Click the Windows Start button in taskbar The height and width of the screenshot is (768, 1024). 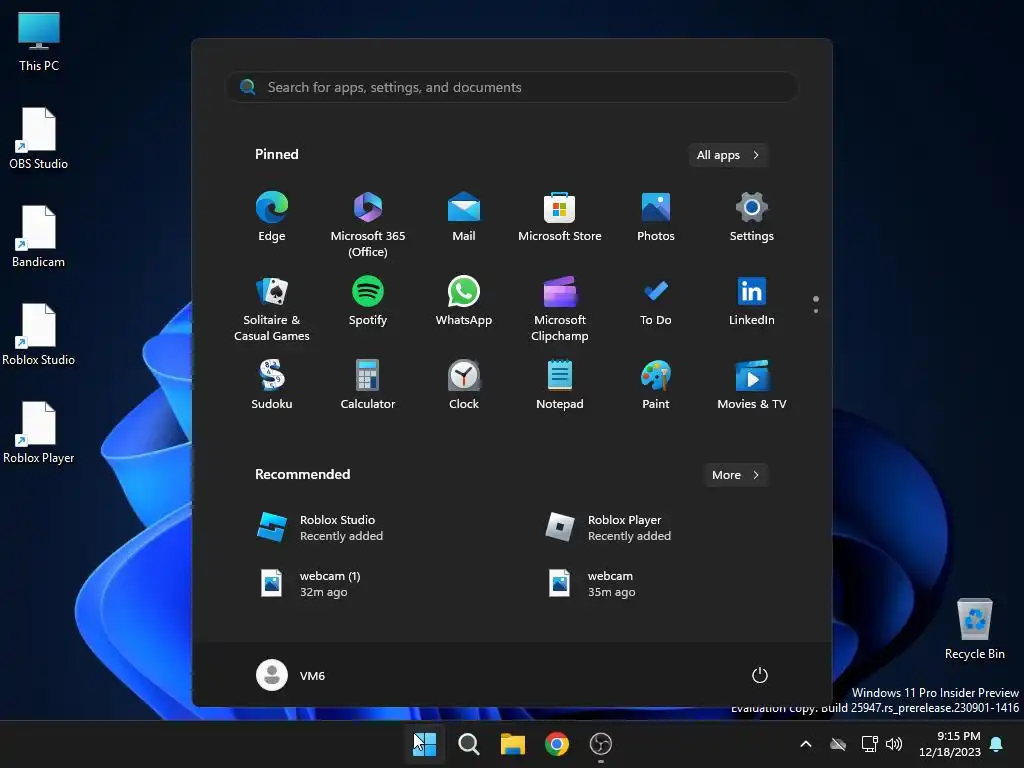click(424, 744)
